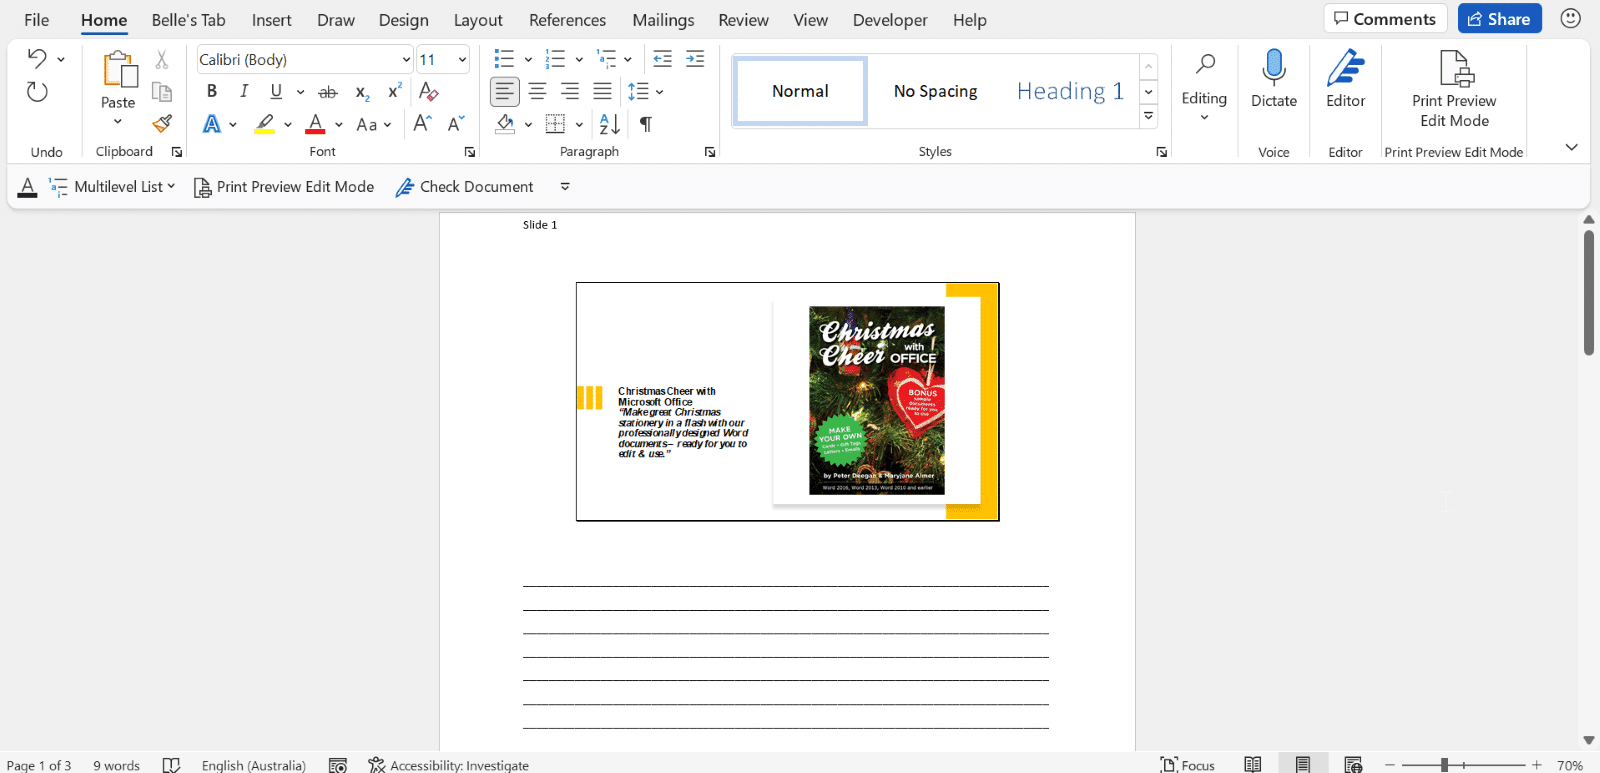The height and width of the screenshot is (773, 1600).
Task: Apply the No Spacing style
Action: pos(935,91)
